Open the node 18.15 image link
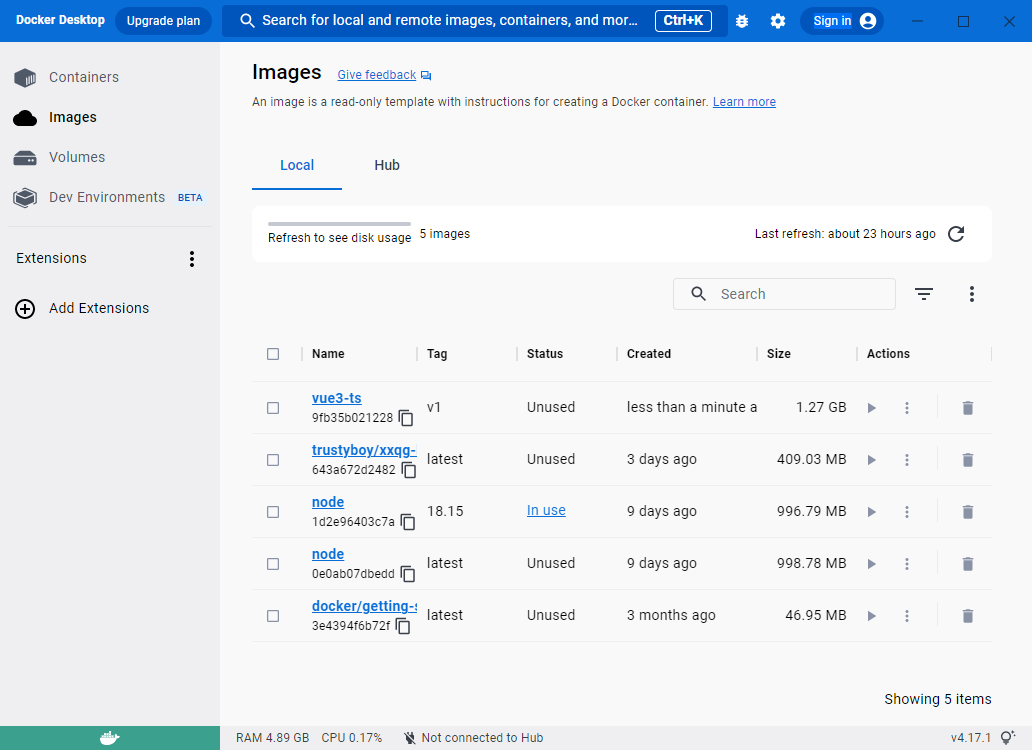The height and width of the screenshot is (750, 1032). [x=328, y=502]
